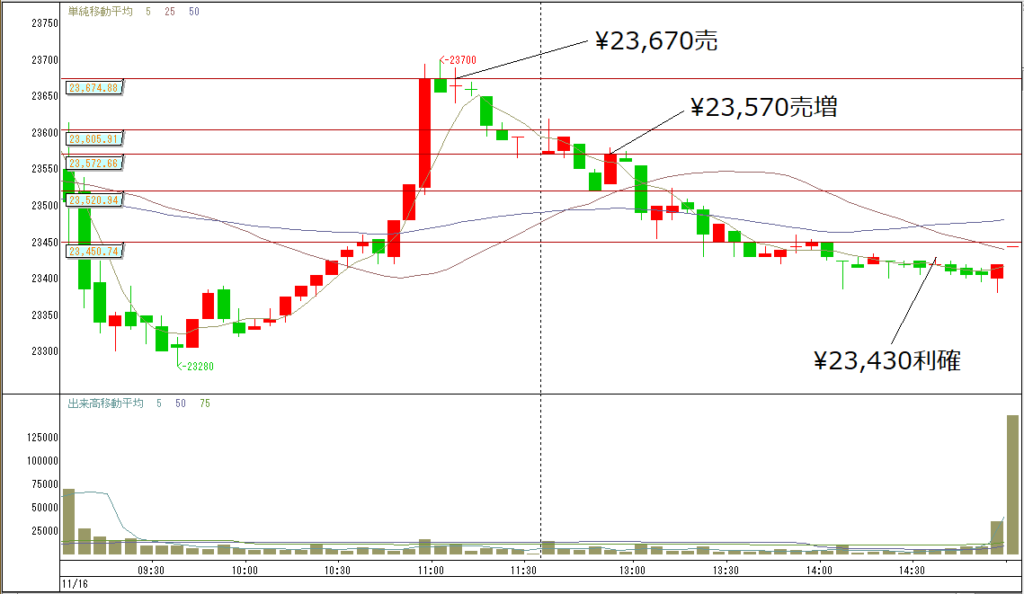Image resolution: width=1024 pixels, height=594 pixels.
Task: Select the 23,520.94 price line label
Action: point(94,200)
